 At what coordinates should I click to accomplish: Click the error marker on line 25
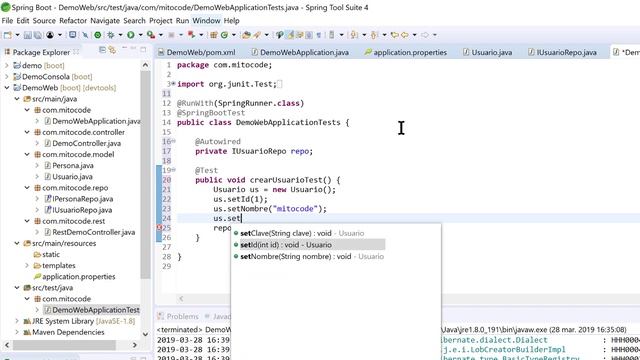point(159,227)
